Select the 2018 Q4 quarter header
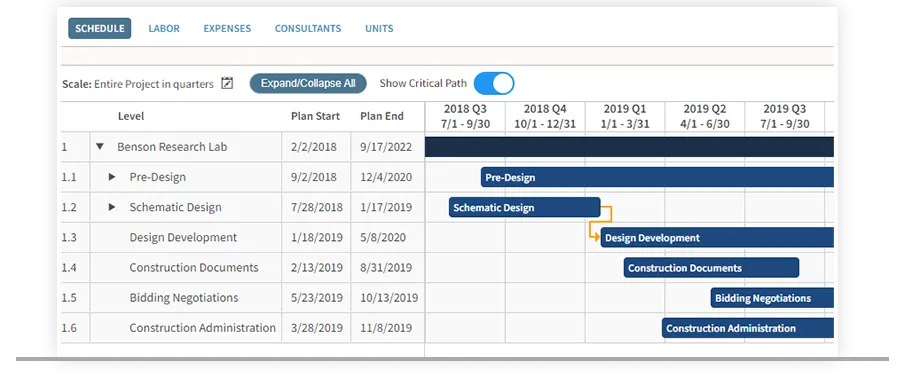 545,116
